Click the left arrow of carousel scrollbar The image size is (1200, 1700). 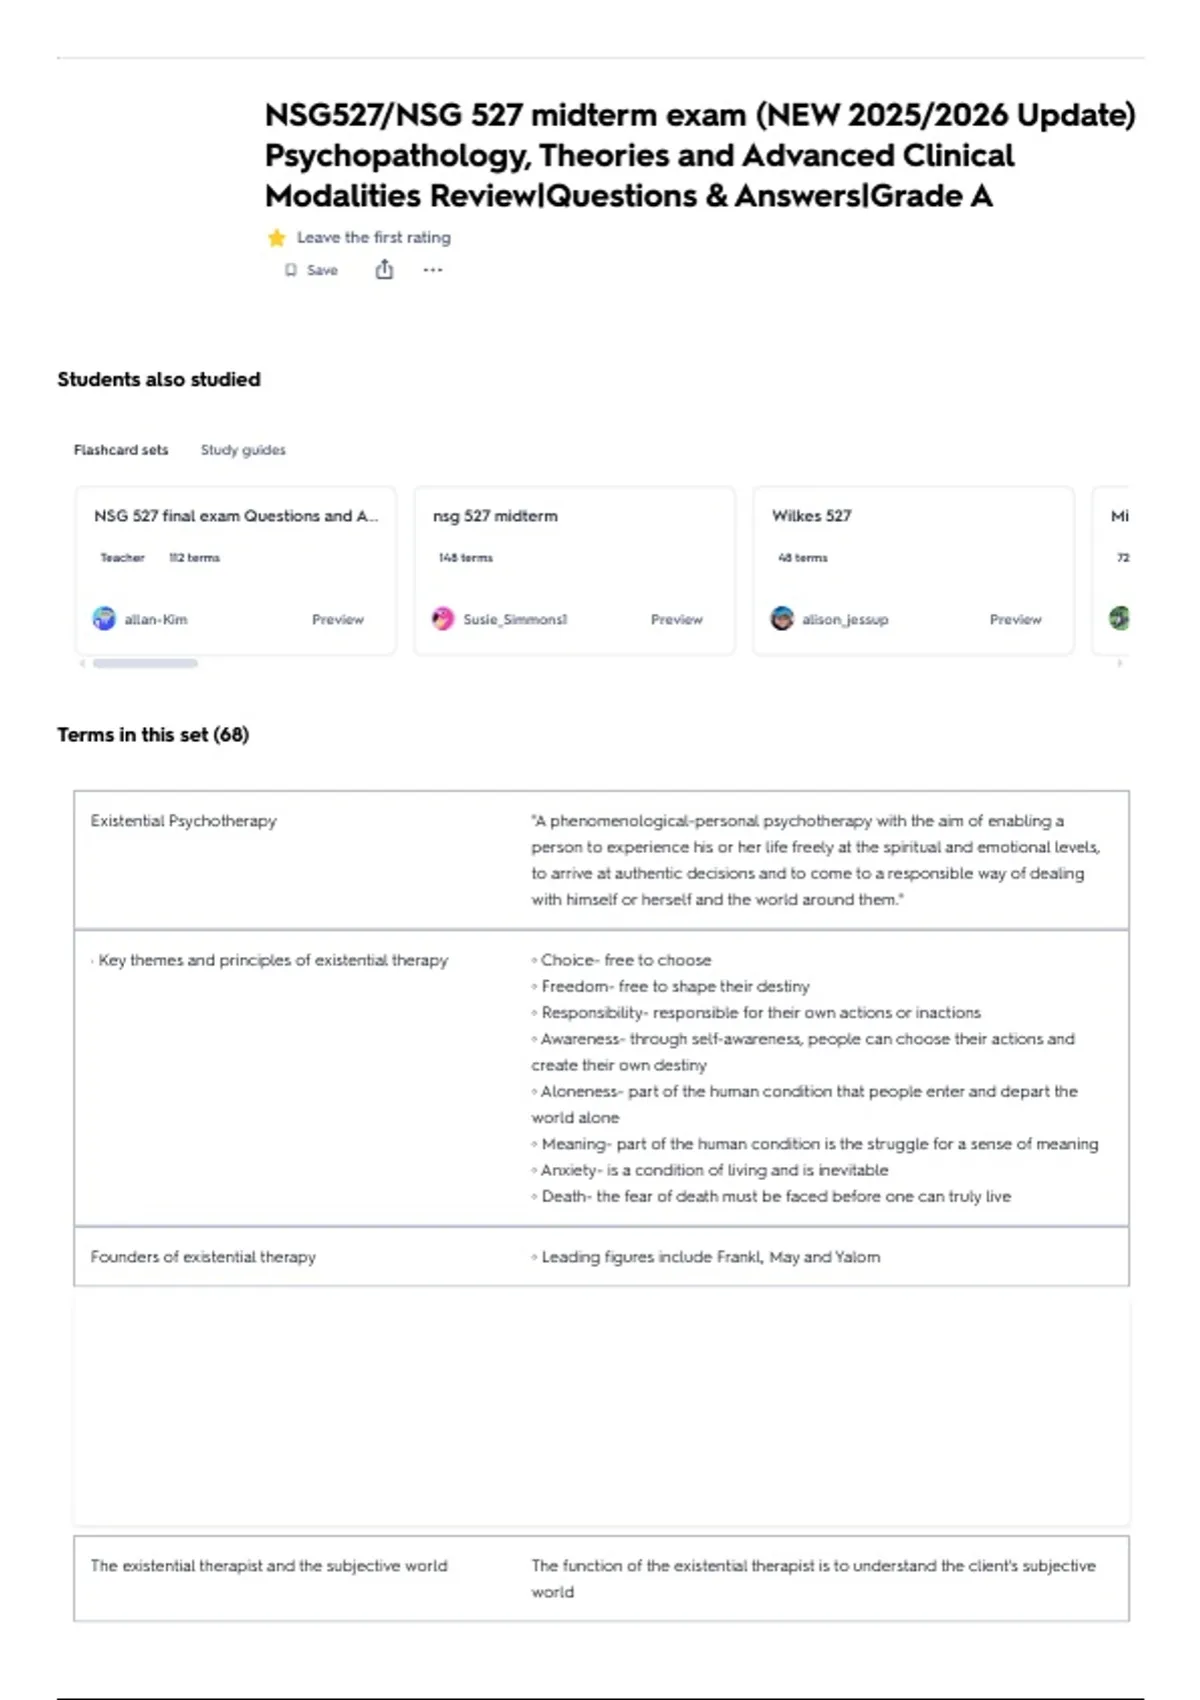[82, 663]
